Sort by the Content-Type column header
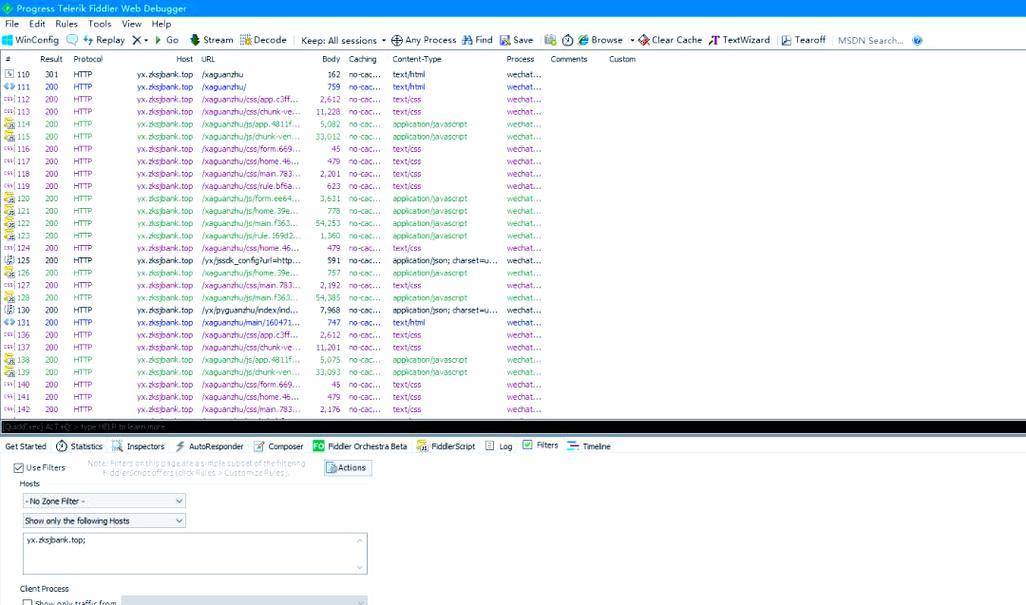The height and width of the screenshot is (605, 1026). [417, 59]
